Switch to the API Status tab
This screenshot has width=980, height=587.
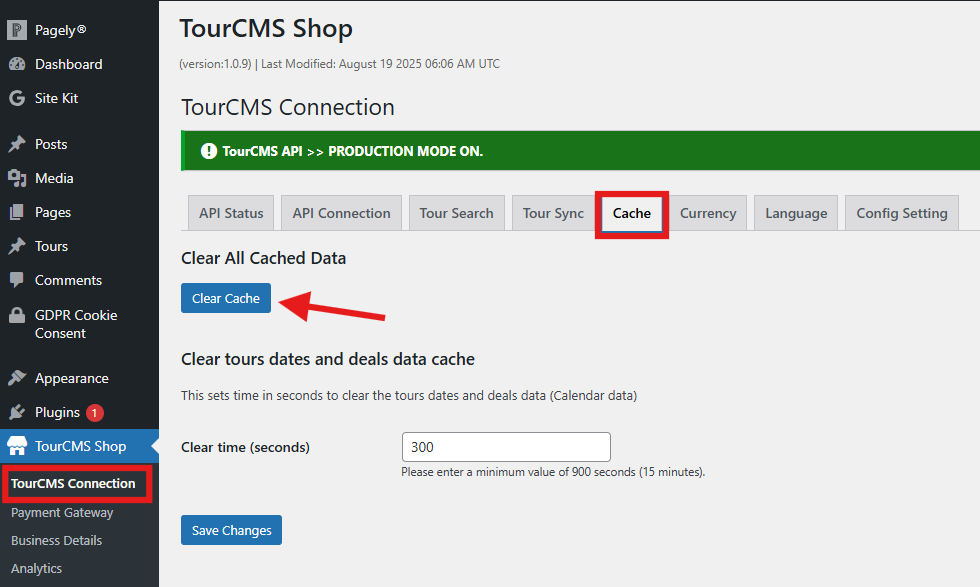[231, 213]
